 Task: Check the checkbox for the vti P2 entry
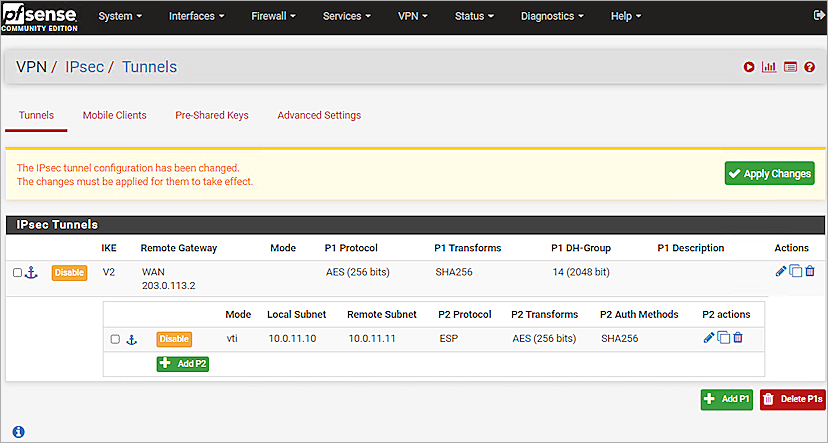click(x=115, y=340)
